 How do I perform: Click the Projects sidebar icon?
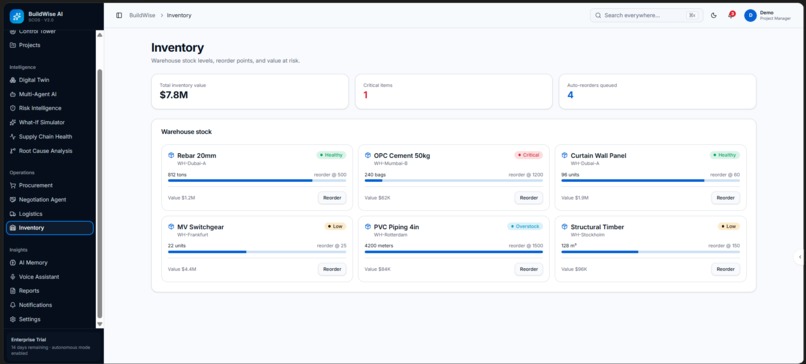pyautogui.click(x=13, y=45)
